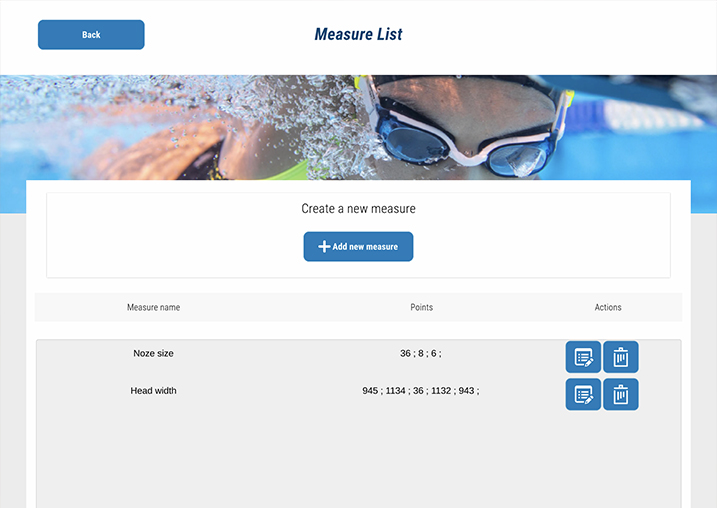This screenshot has height=508, width=717.
Task: Click the plus icon on Add new measure
Action: click(x=323, y=247)
